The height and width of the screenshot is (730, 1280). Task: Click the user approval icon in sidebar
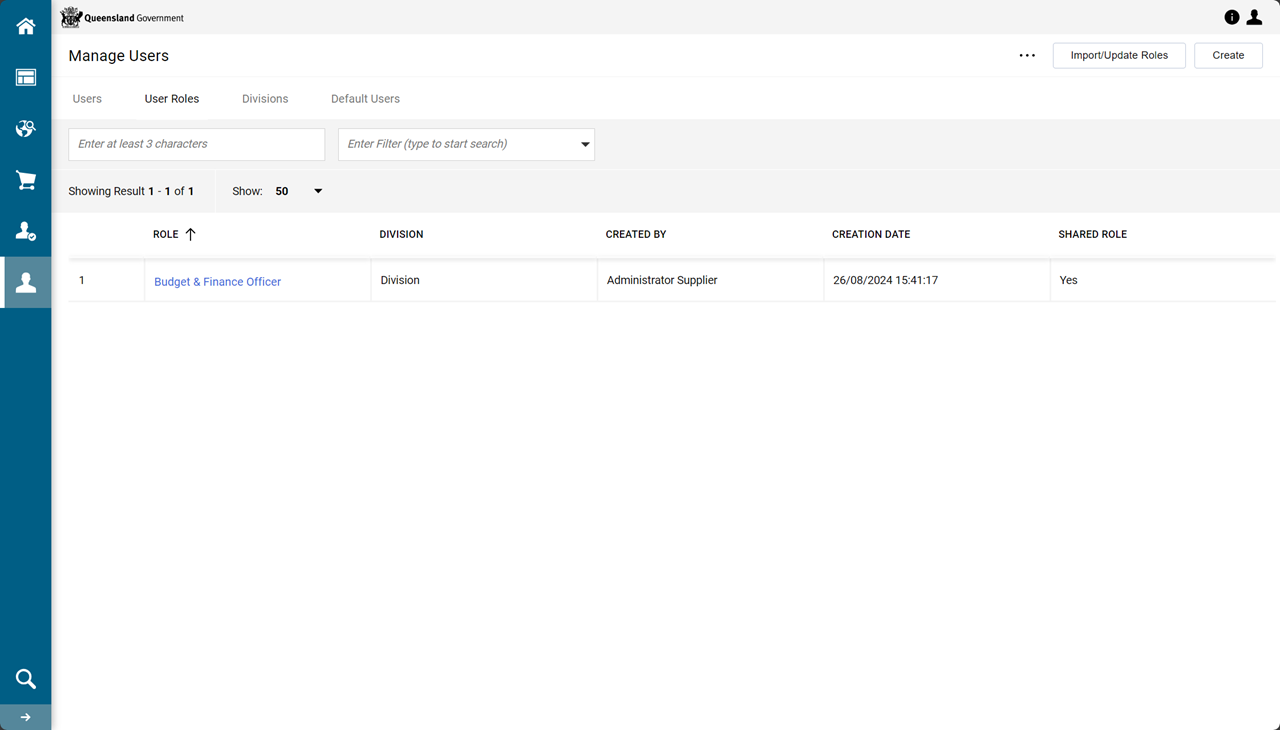pyautogui.click(x=26, y=232)
